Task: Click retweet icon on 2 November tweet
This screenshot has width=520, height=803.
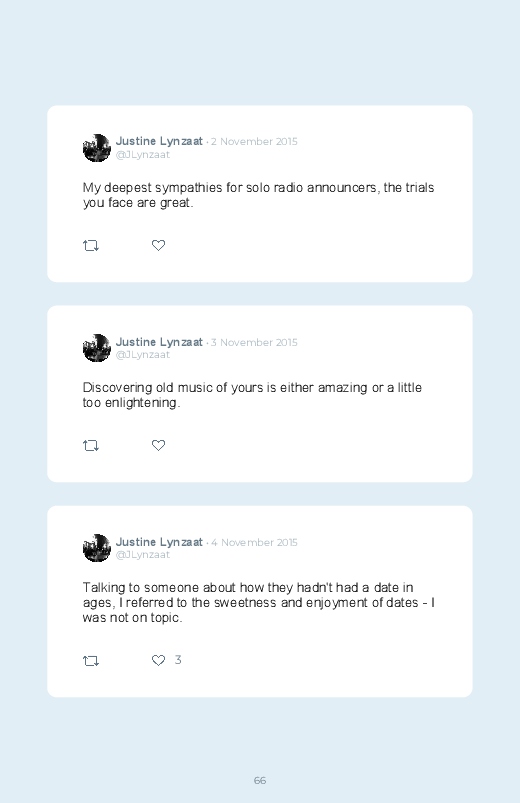Action: 91,246
